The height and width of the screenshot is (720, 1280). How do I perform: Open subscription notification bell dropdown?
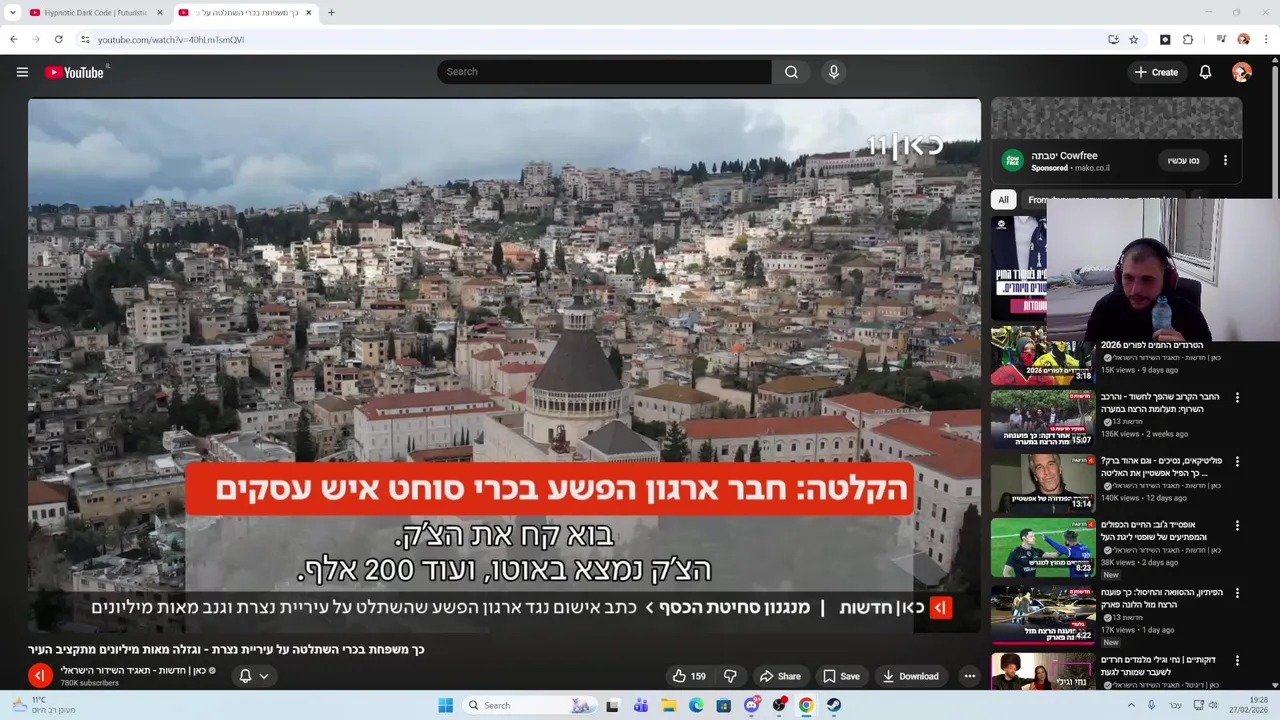pos(254,676)
